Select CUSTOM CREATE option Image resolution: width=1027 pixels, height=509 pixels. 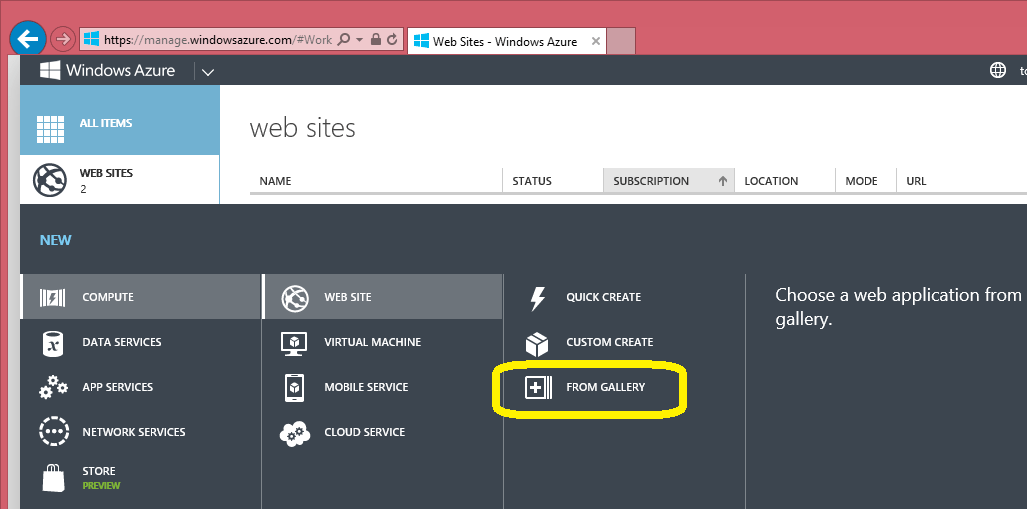pos(609,343)
